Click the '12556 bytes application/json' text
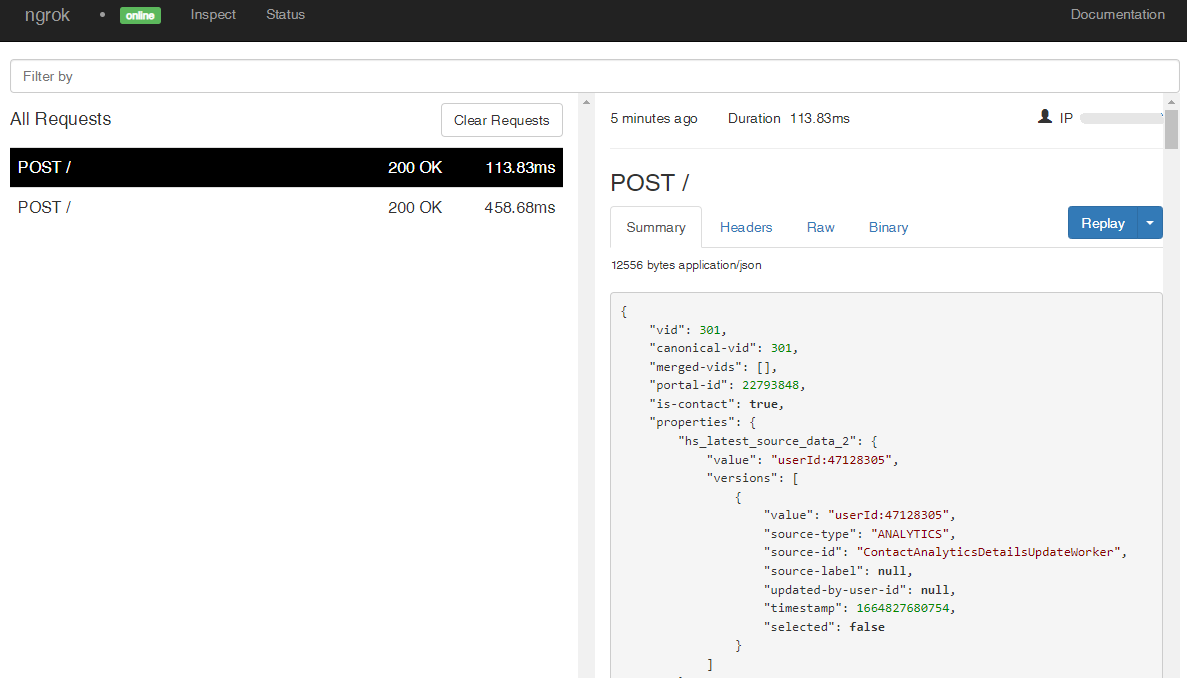 tap(687, 266)
